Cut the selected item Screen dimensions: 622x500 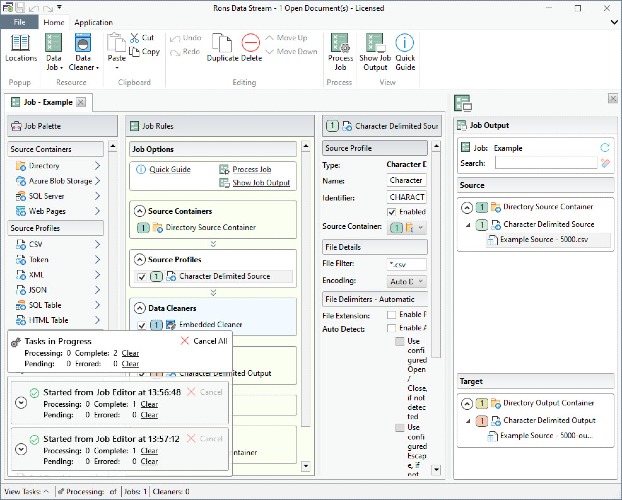pos(142,38)
